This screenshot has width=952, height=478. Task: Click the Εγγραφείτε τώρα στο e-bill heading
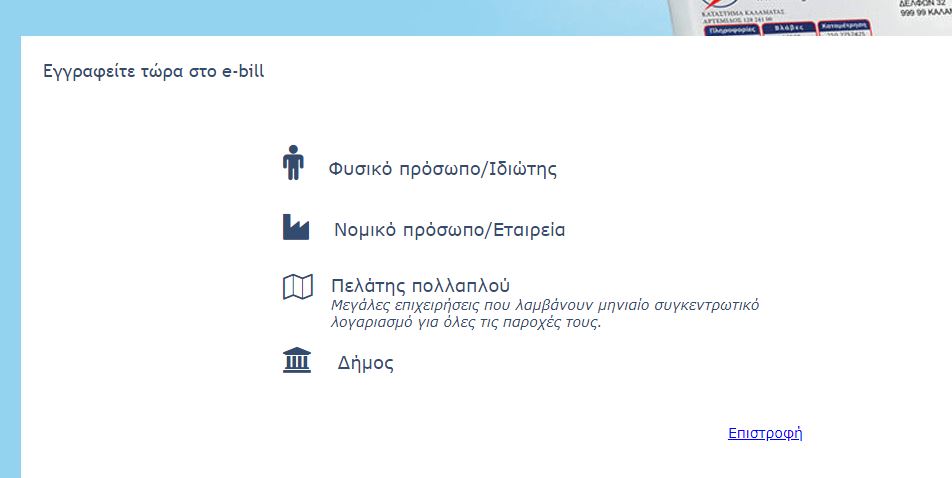pos(154,72)
